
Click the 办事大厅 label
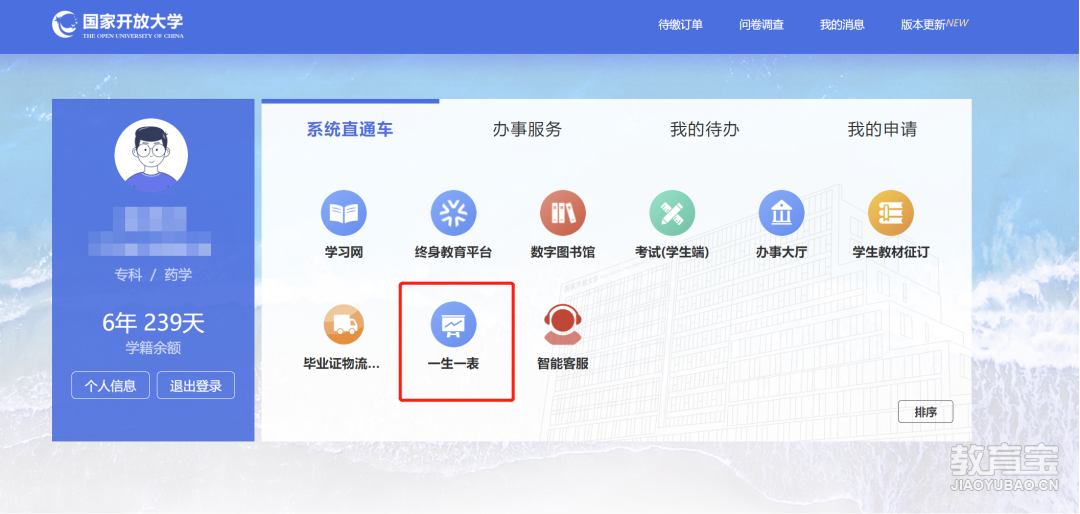pos(781,253)
